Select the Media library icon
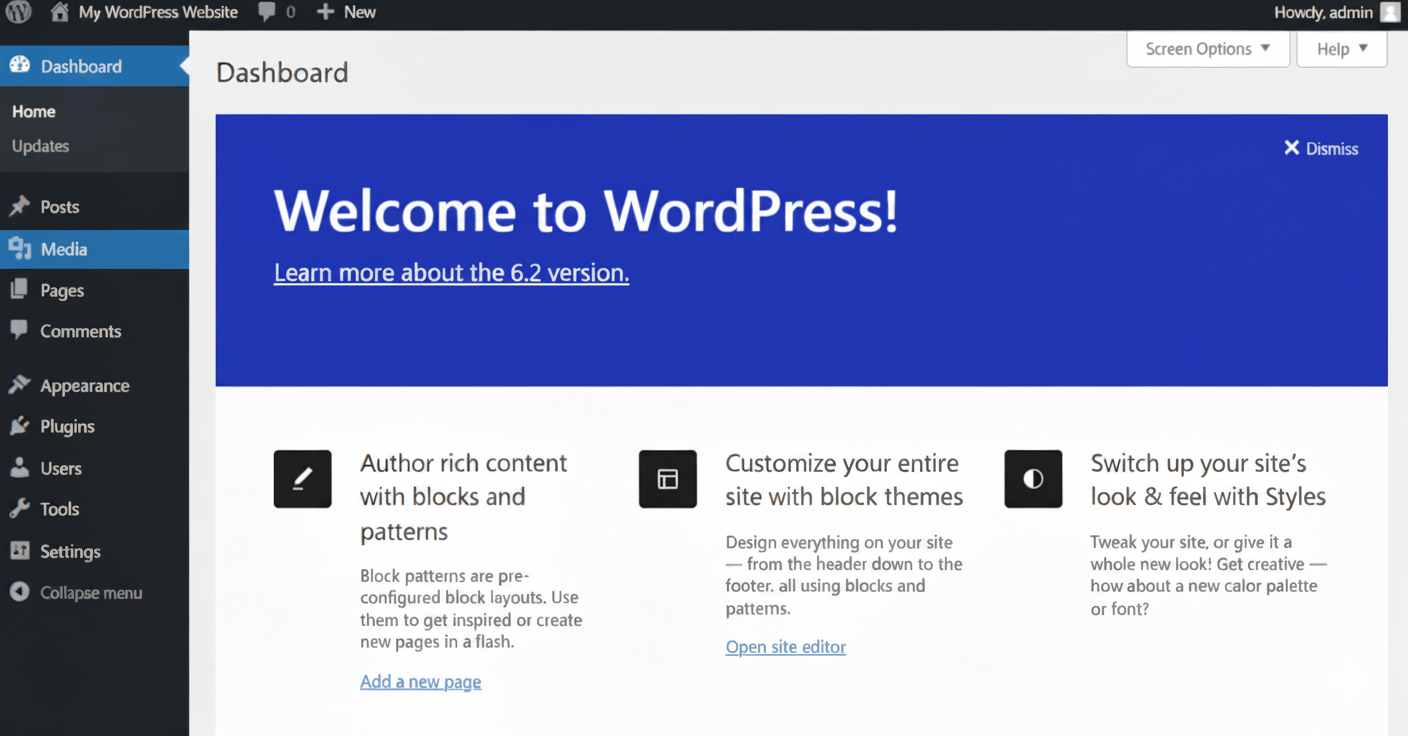 pyautogui.click(x=22, y=249)
